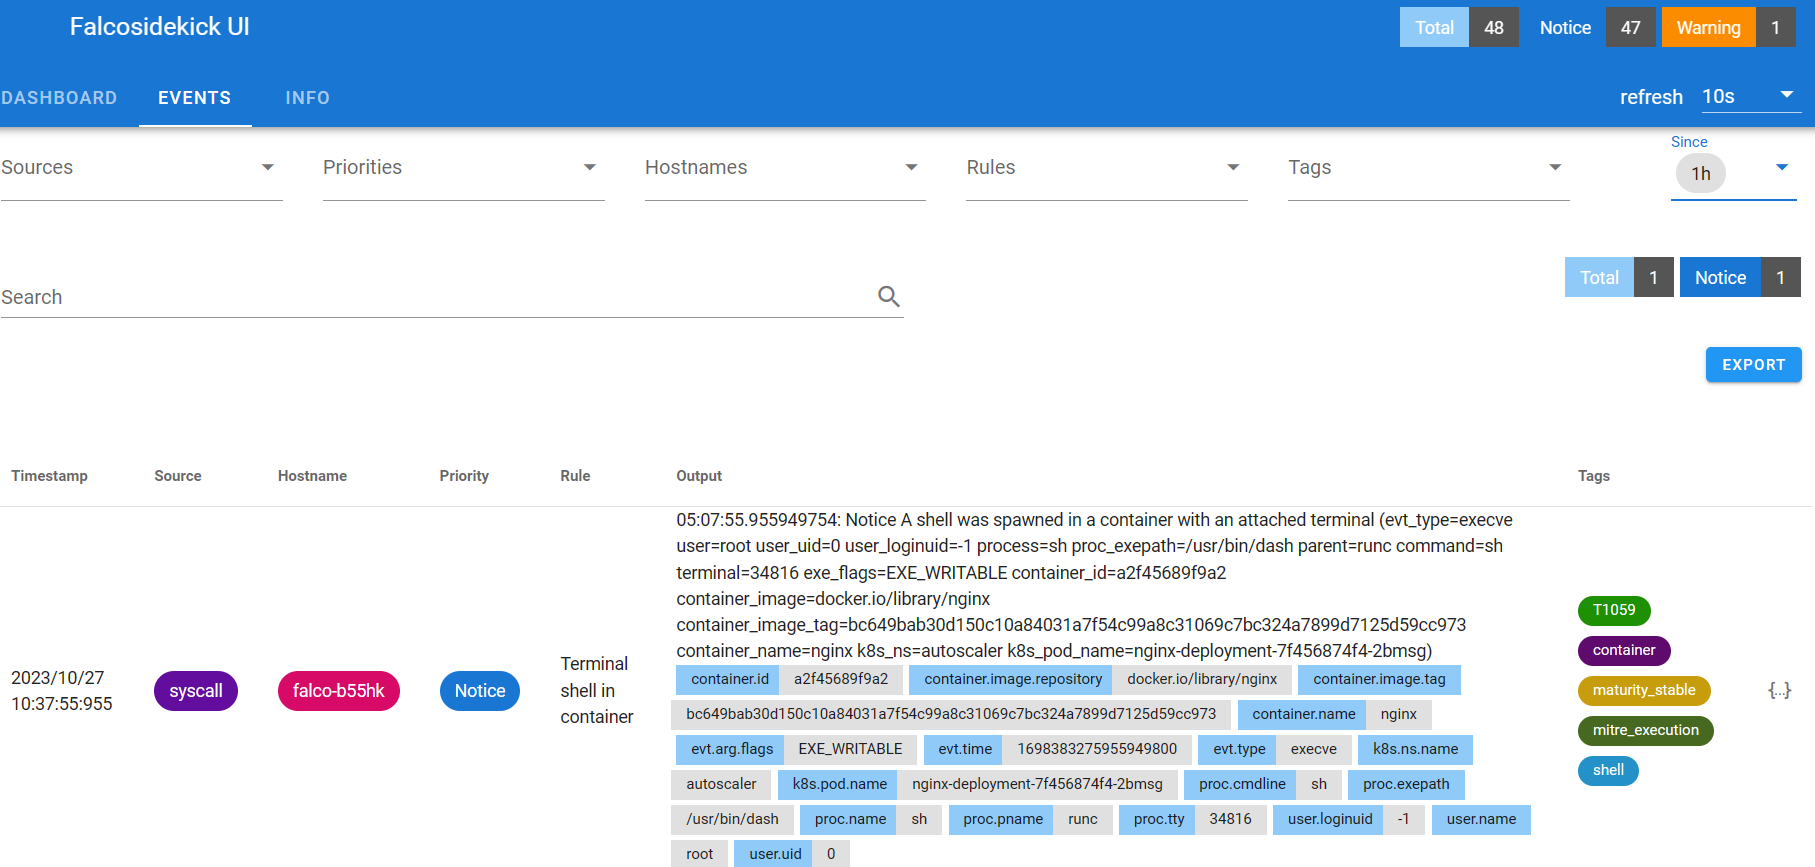
Task: Expand the Priorities filter dropdown
Action: [463, 168]
